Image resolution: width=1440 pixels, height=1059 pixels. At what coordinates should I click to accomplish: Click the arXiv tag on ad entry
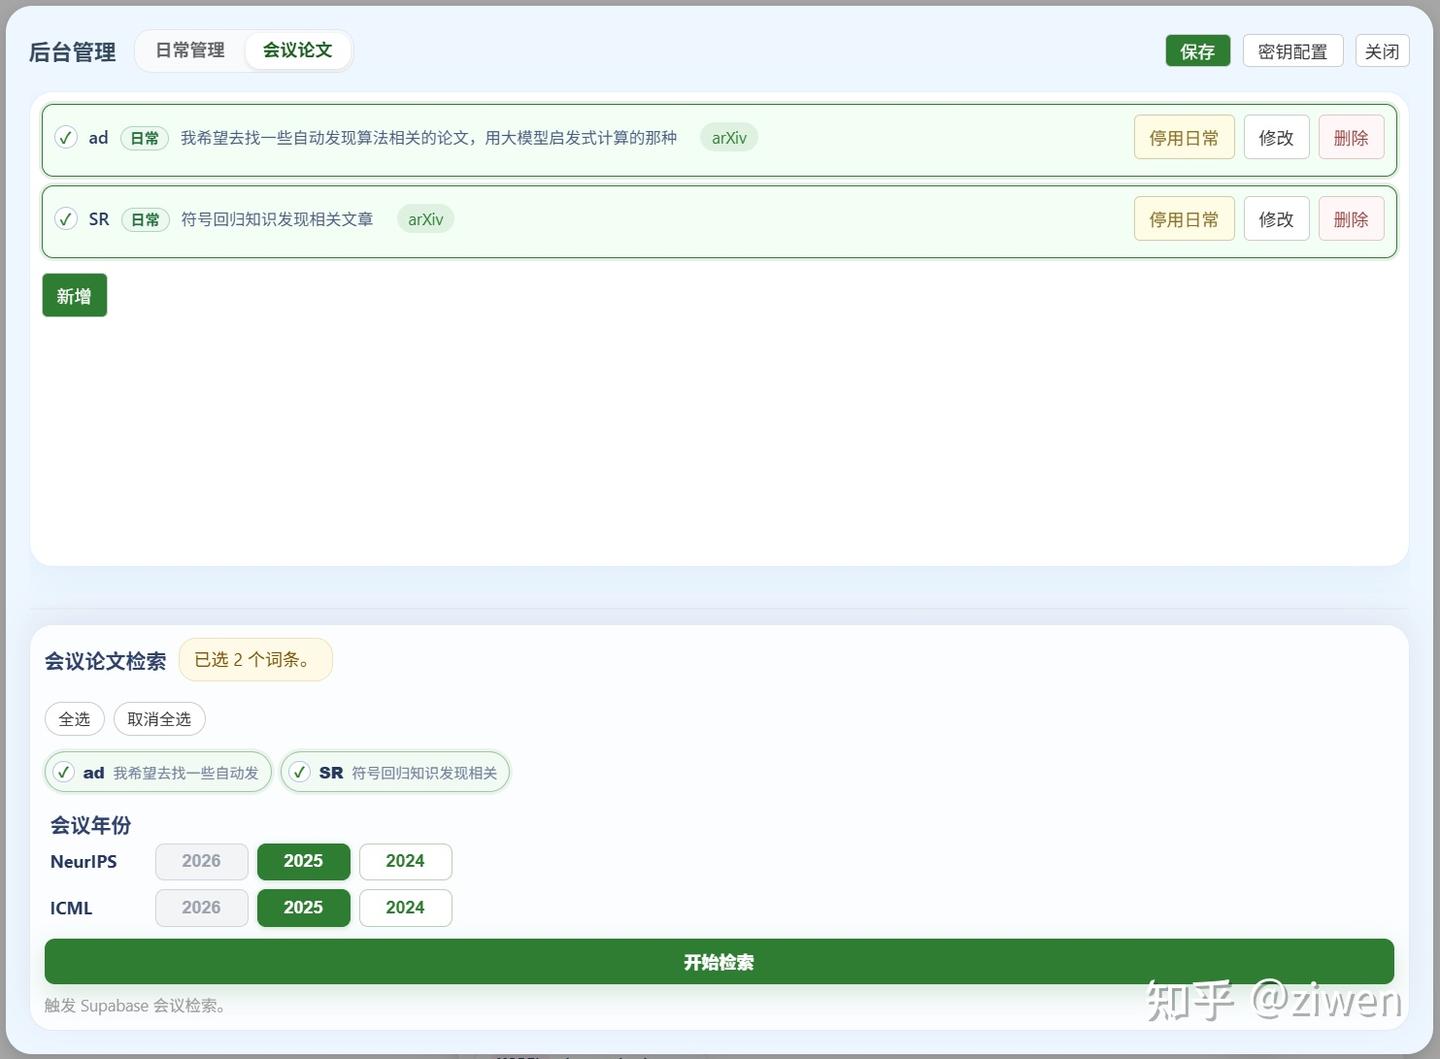729,138
